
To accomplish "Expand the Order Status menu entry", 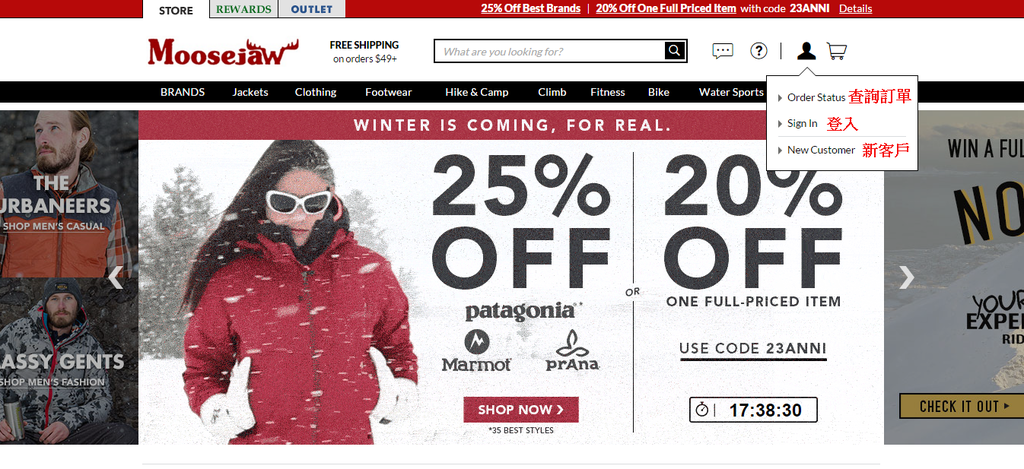I will (816, 97).
